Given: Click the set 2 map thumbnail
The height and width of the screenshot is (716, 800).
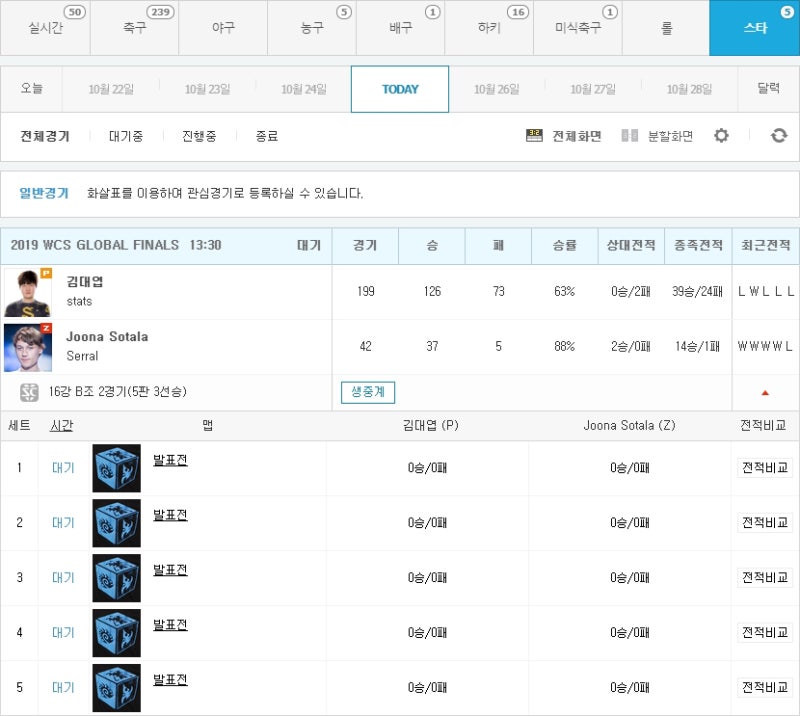Looking at the screenshot, I should click(116, 523).
